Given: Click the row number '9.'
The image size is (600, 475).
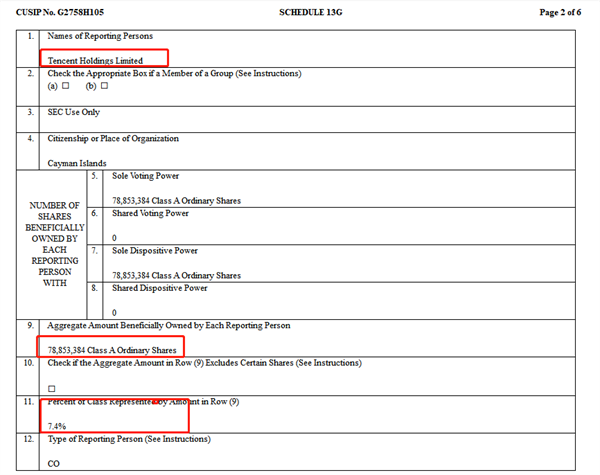Looking at the screenshot, I should 30,325.
